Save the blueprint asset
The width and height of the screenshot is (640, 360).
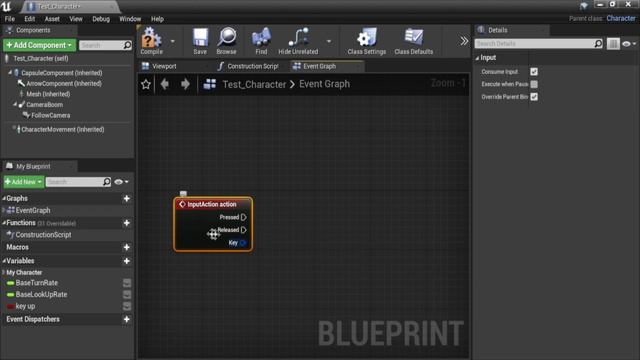pyautogui.click(x=200, y=41)
